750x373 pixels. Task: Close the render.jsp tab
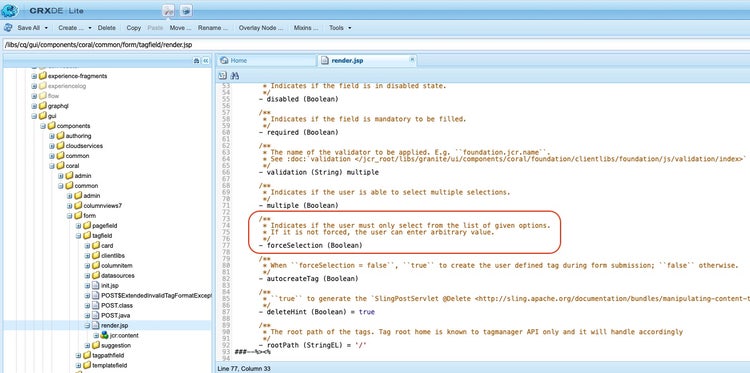[412, 59]
